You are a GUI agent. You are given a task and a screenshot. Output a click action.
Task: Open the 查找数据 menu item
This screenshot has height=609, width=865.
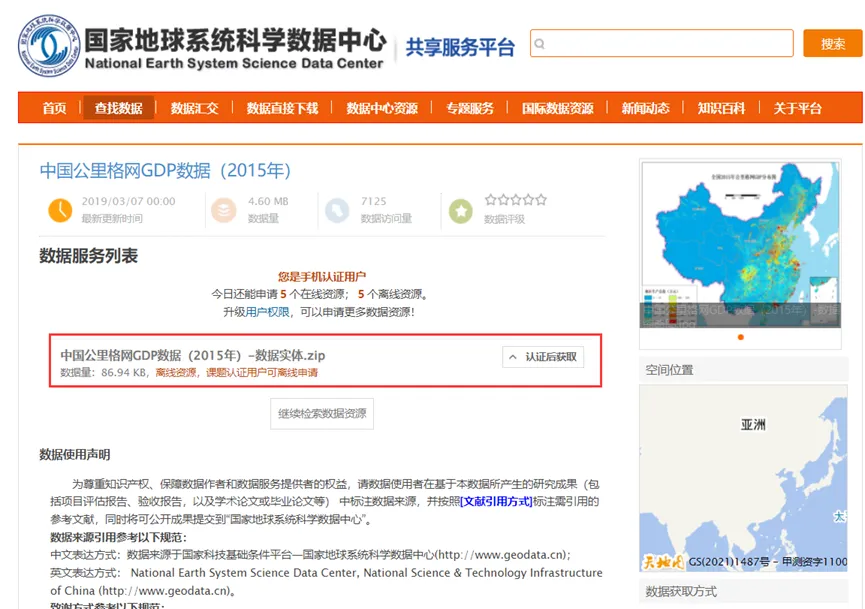click(x=119, y=108)
